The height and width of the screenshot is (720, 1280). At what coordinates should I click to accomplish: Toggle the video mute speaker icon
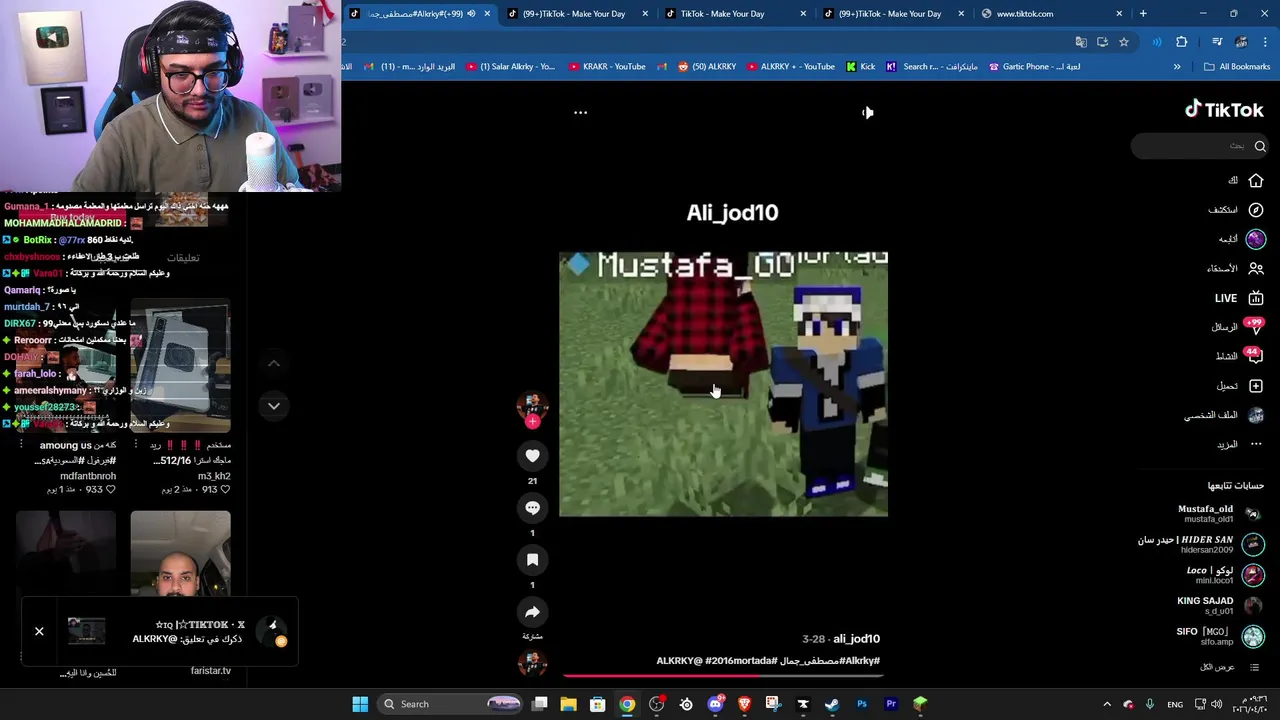point(867,112)
